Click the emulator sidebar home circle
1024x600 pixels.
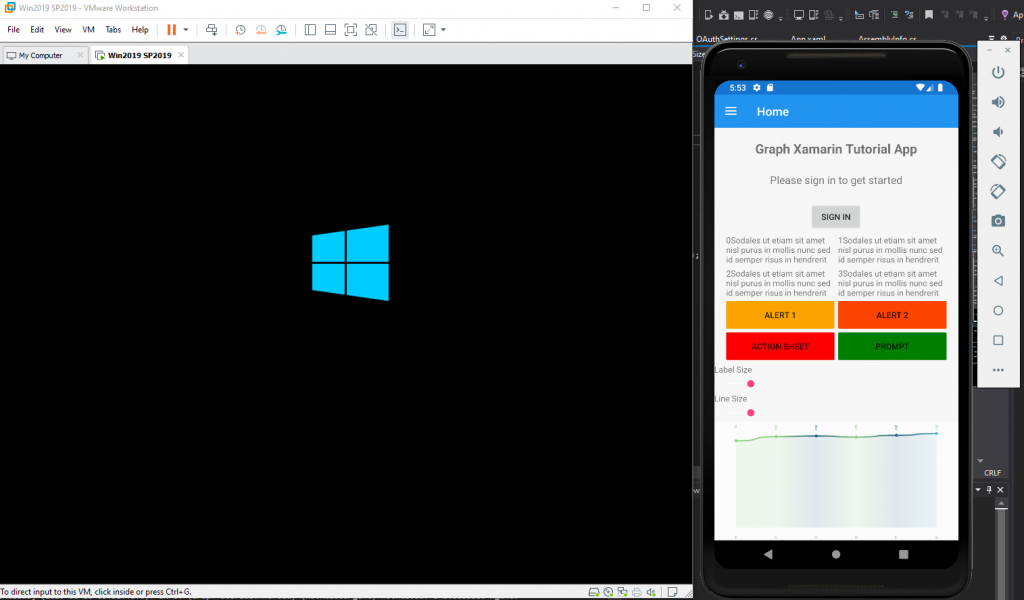click(x=998, y=311)
